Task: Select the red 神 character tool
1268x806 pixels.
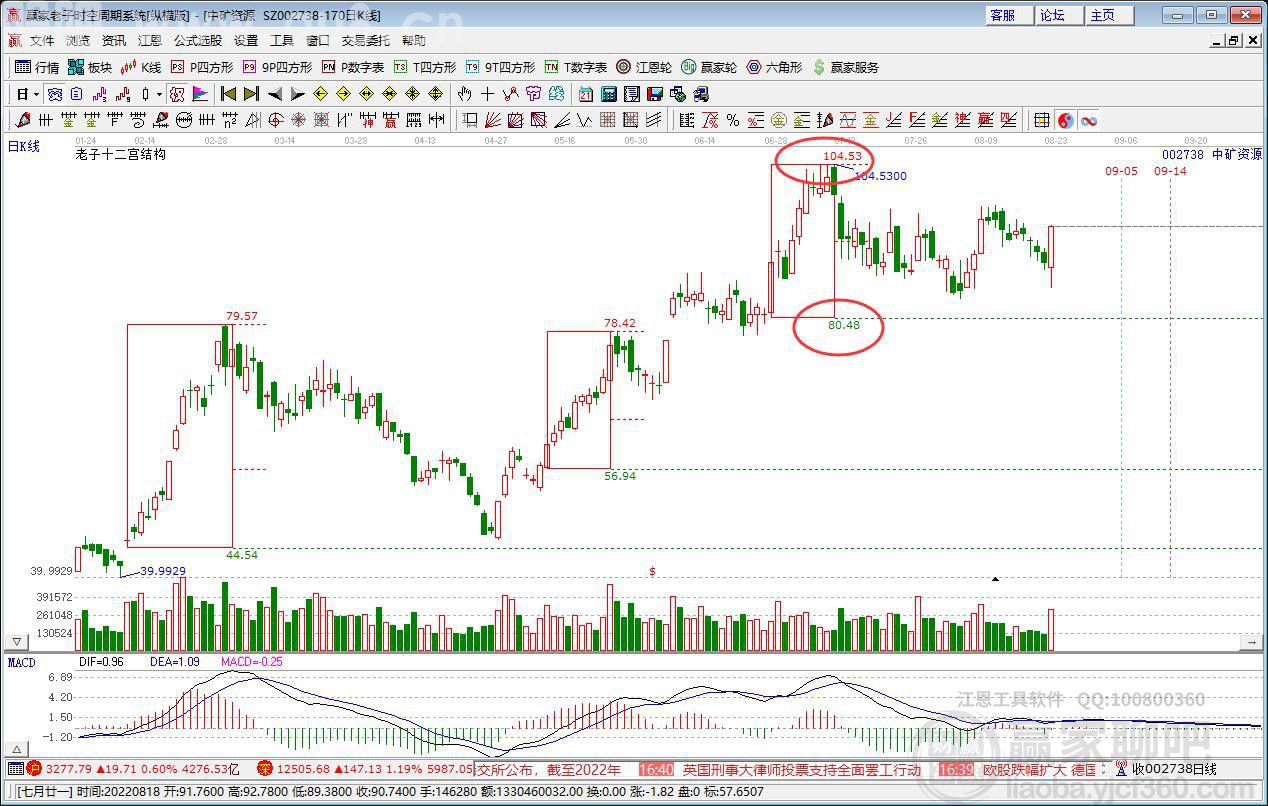Action: click(370, 120)
